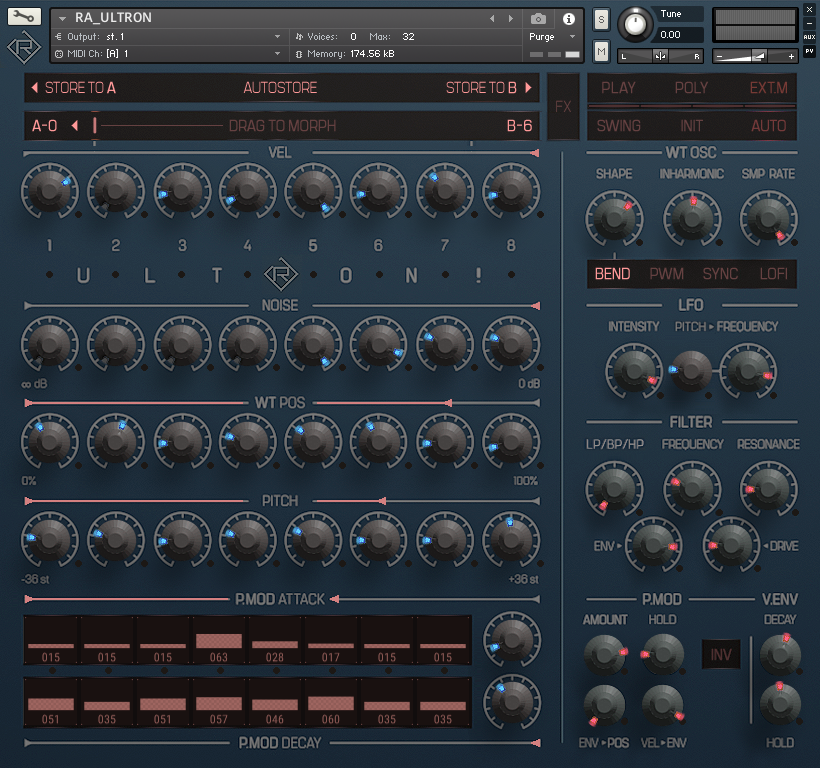The height and width of the screenshot is (768, 820).
Task: Click P.MOD decay step with value 060
Action: click(331, 703)
